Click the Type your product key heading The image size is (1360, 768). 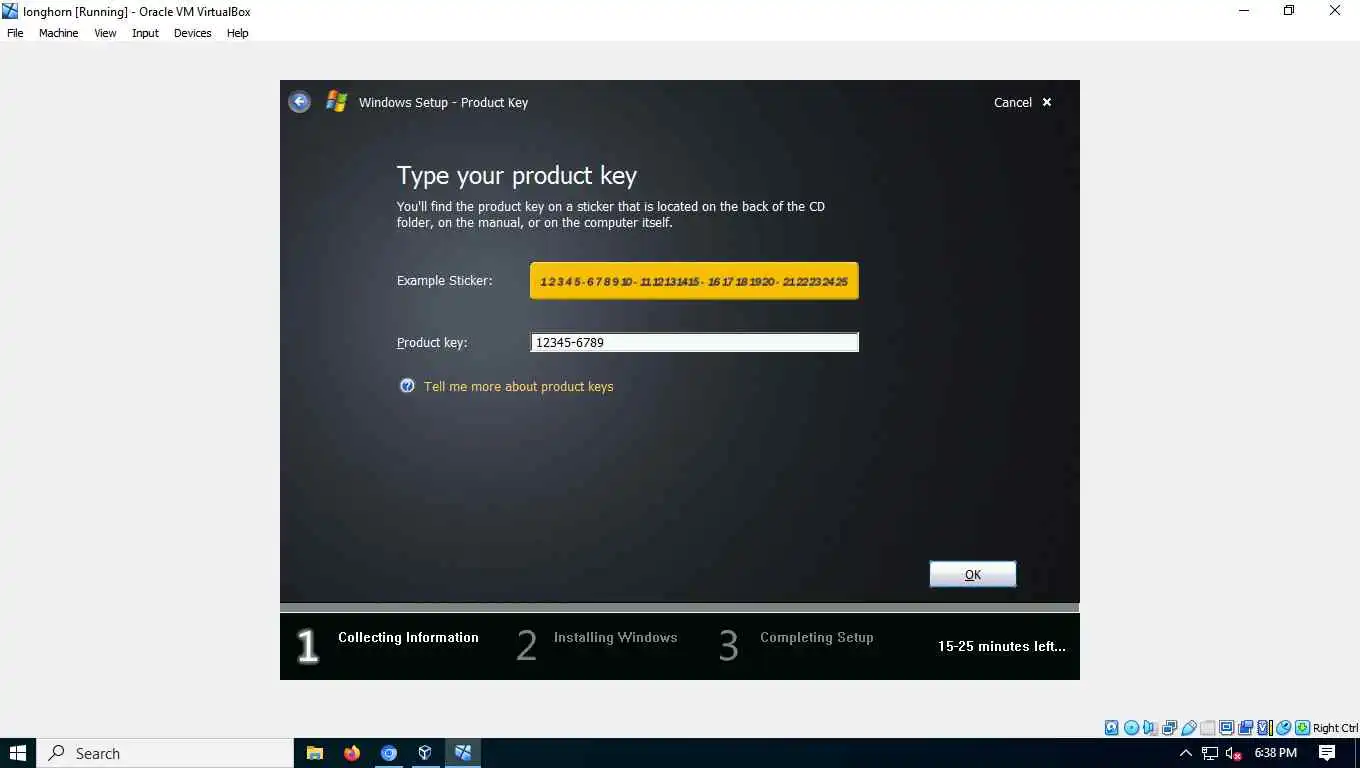point(516,176)
